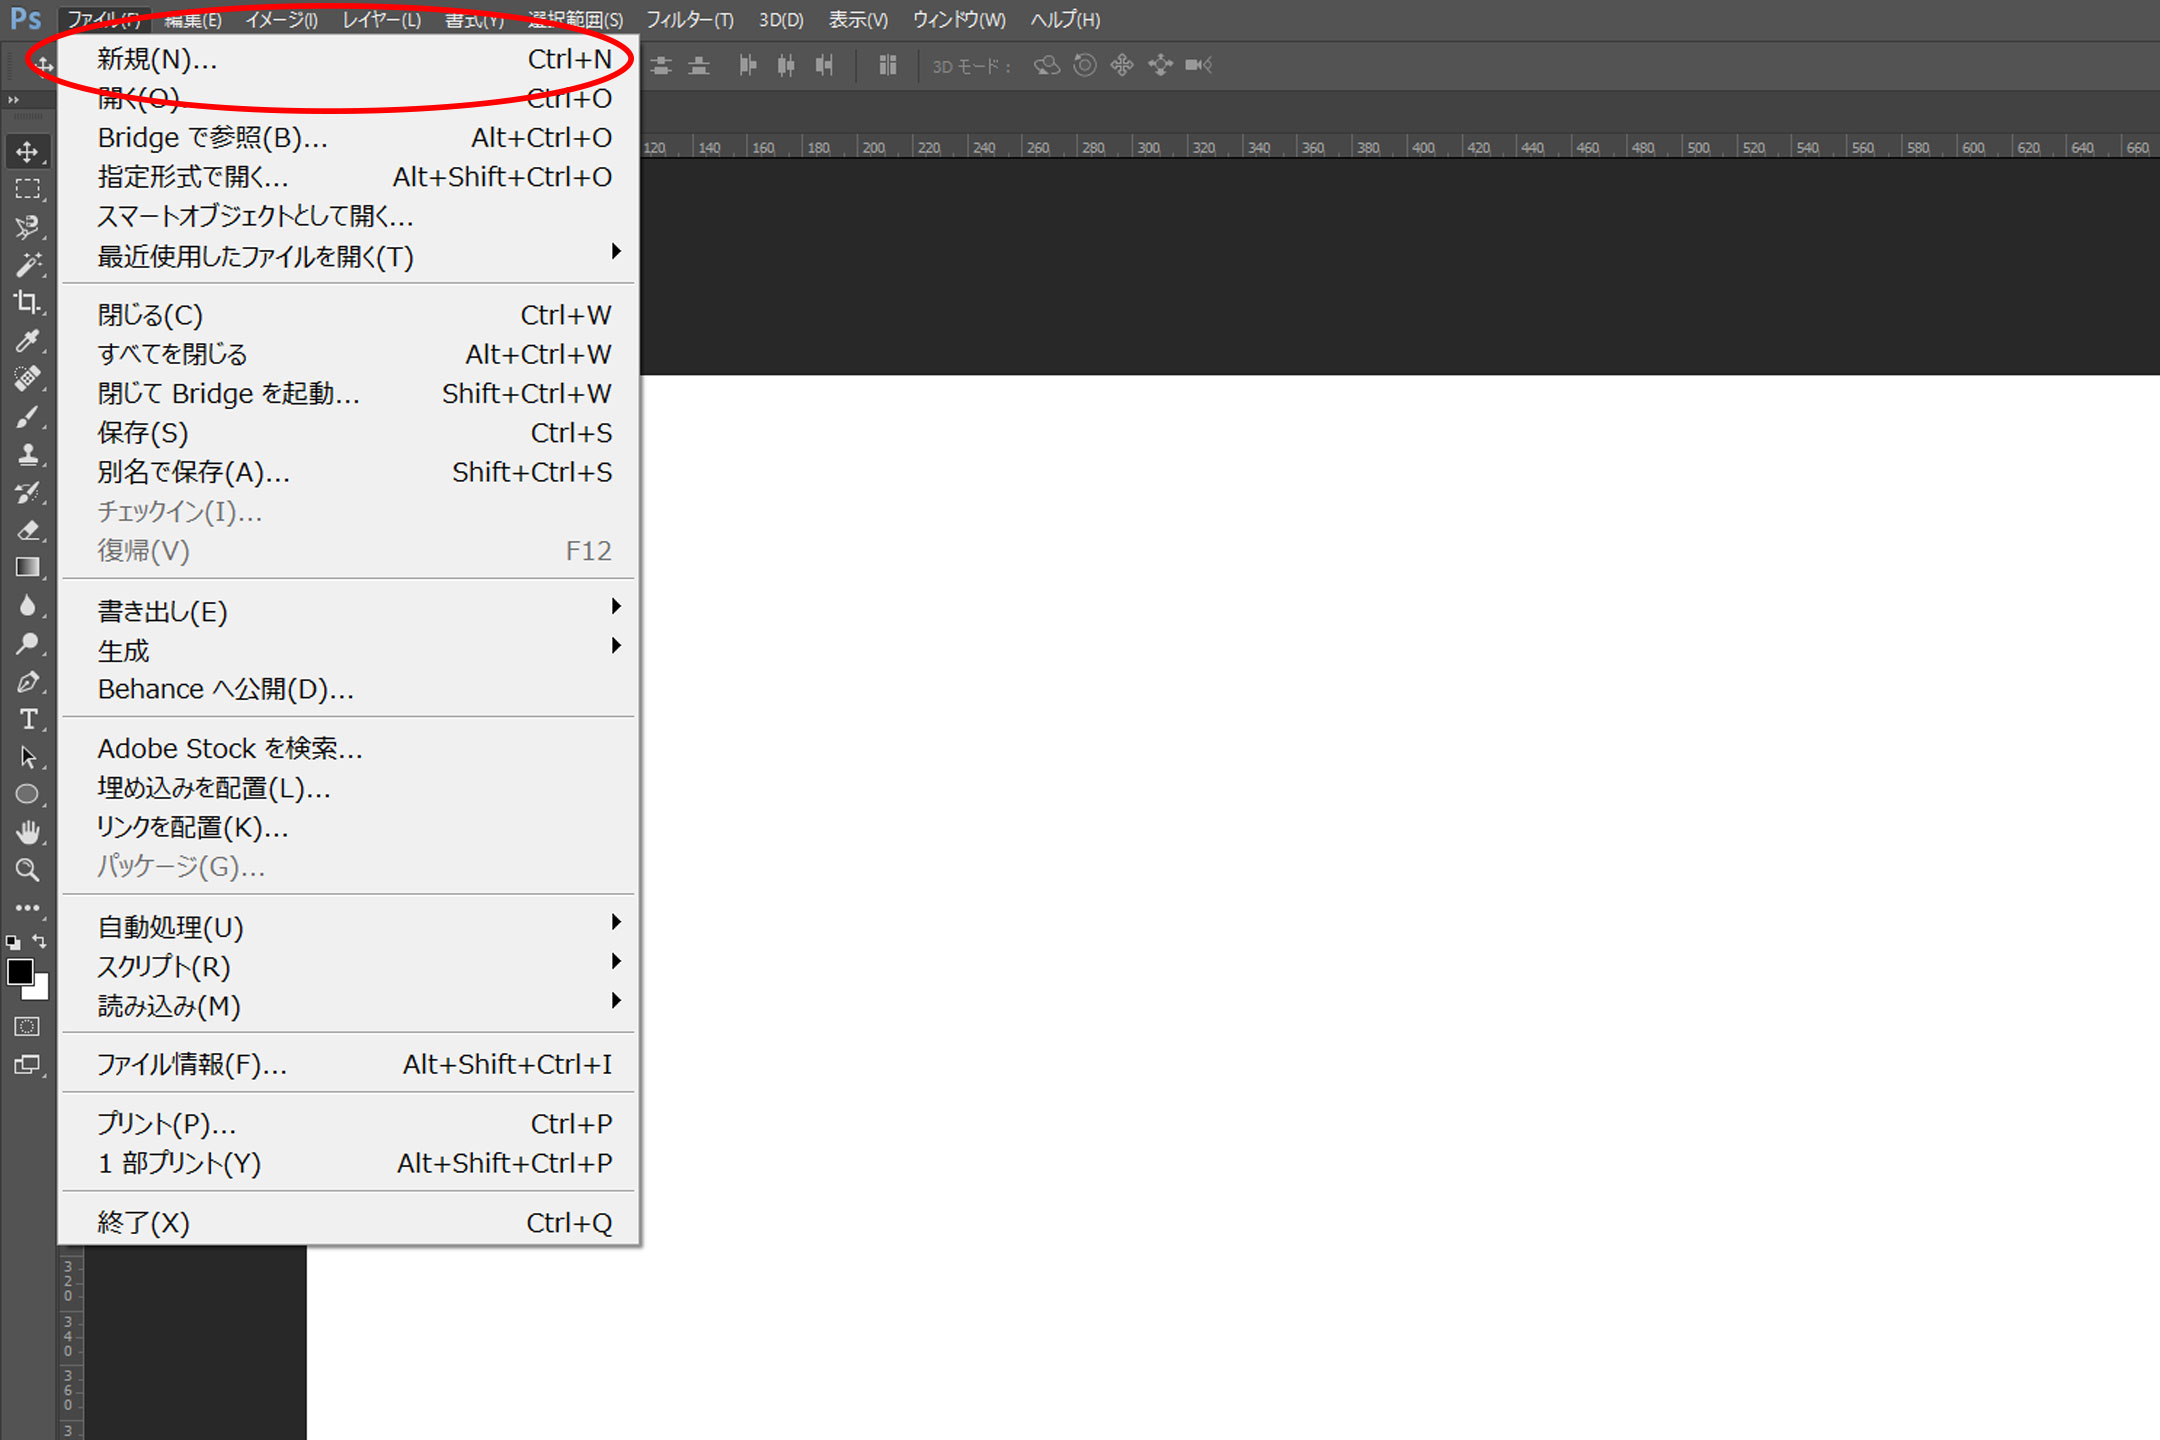Choose Adobe Stock を検索... item
The width and height of the screenshot is (2160, 1440).
[x=350, y=749]
